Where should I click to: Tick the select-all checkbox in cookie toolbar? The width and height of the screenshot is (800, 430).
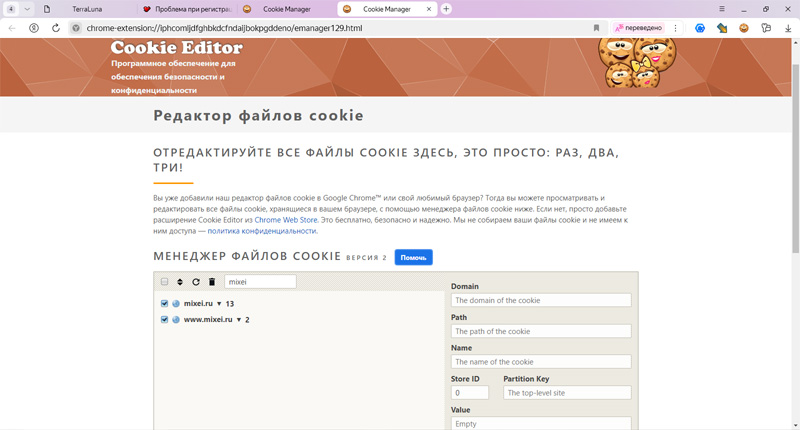point(164,282)
